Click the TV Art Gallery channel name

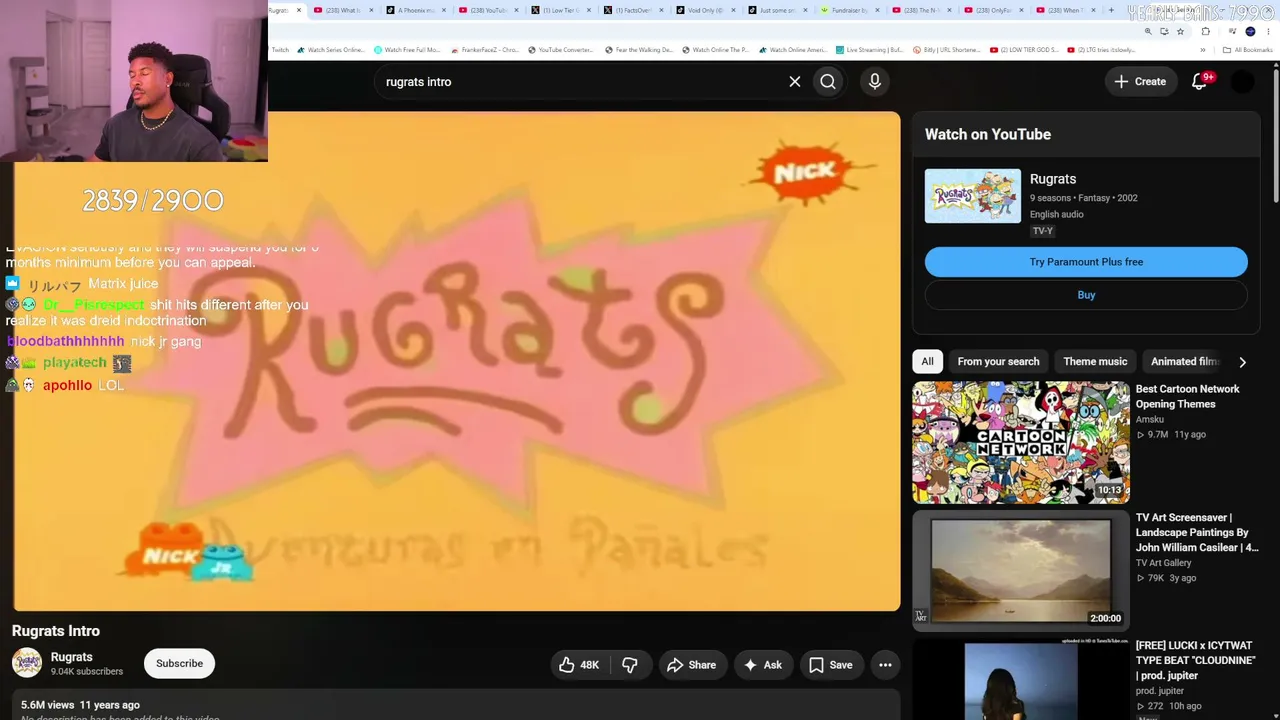coord(1163,563)
